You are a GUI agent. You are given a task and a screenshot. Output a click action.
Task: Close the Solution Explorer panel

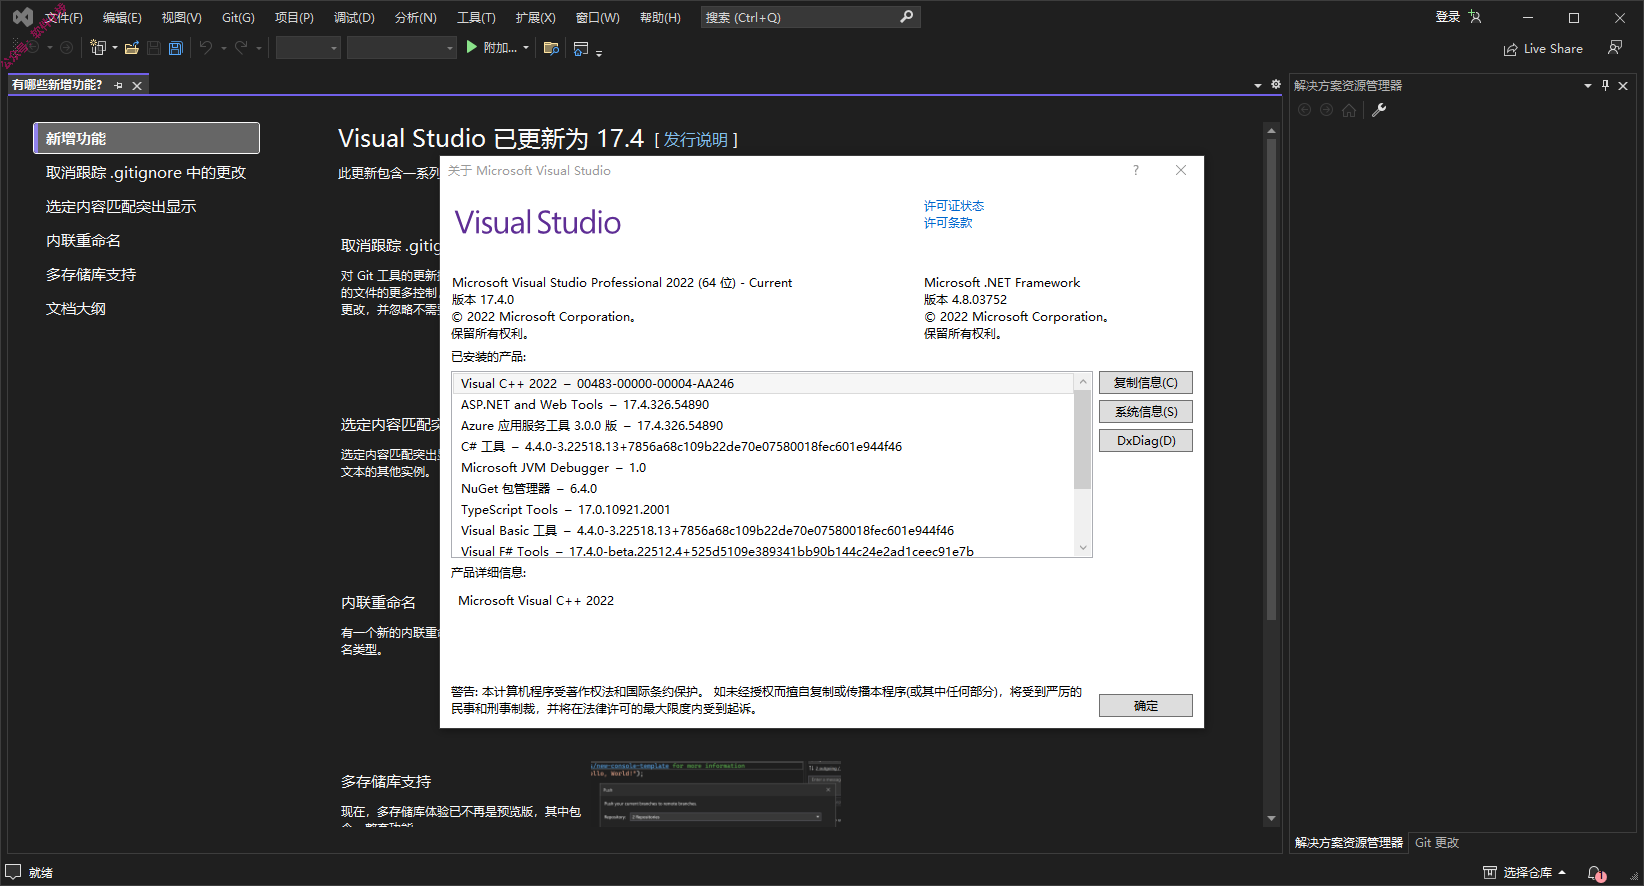[x=1623, y=86]
